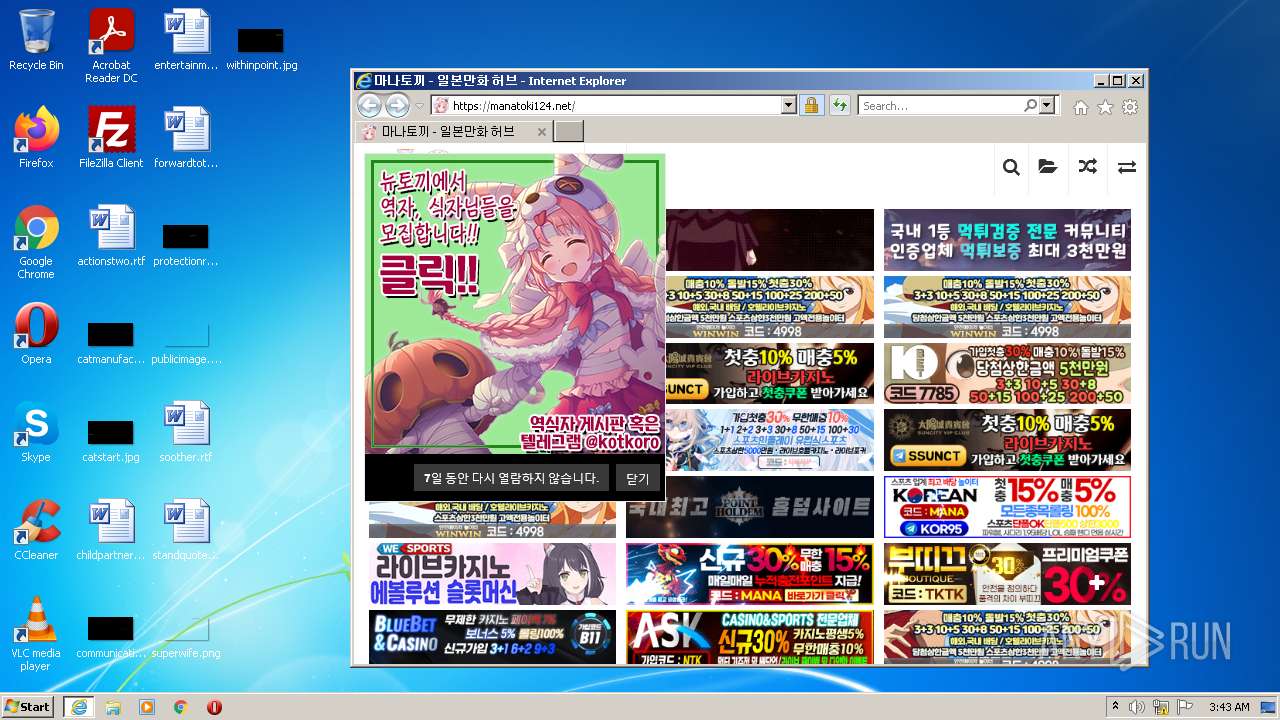Expand the address bar URL history dropdown
This screenshot has height=720, width=1280.
pos(788,105)
